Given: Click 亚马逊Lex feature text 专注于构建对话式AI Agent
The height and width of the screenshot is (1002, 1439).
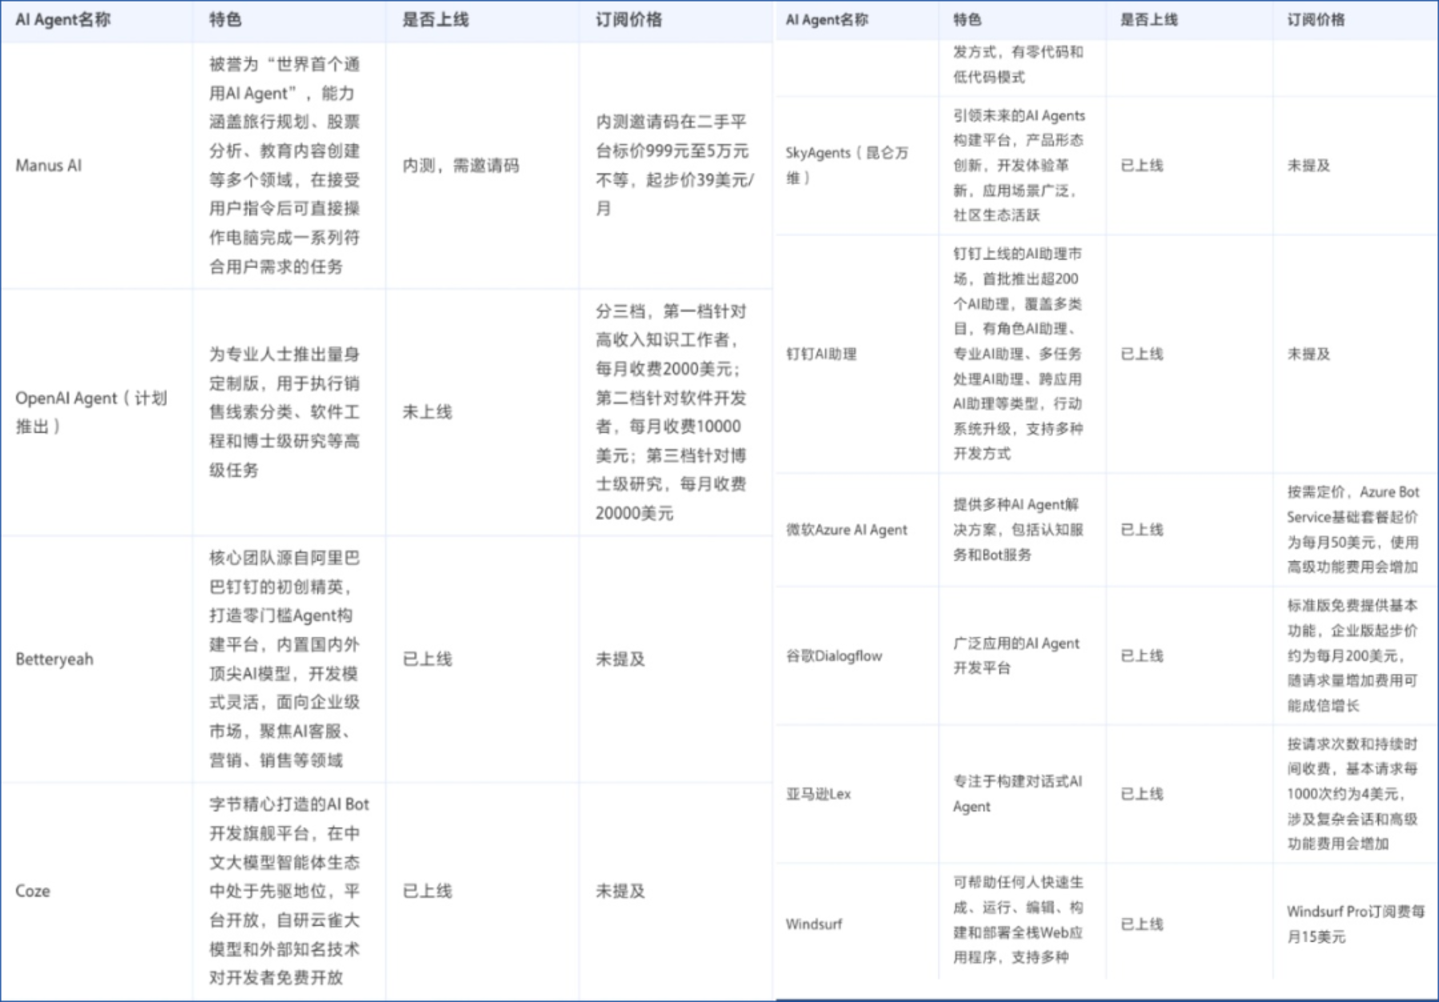Looking at the screenshot, I should (x=1018, y=794).
